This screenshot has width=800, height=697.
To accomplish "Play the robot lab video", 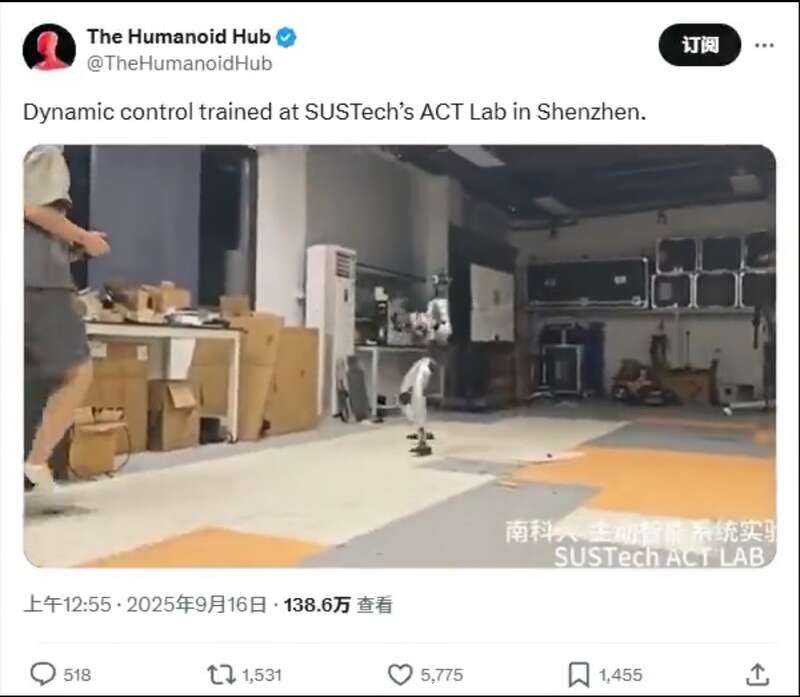I will [x=399, y=356].
